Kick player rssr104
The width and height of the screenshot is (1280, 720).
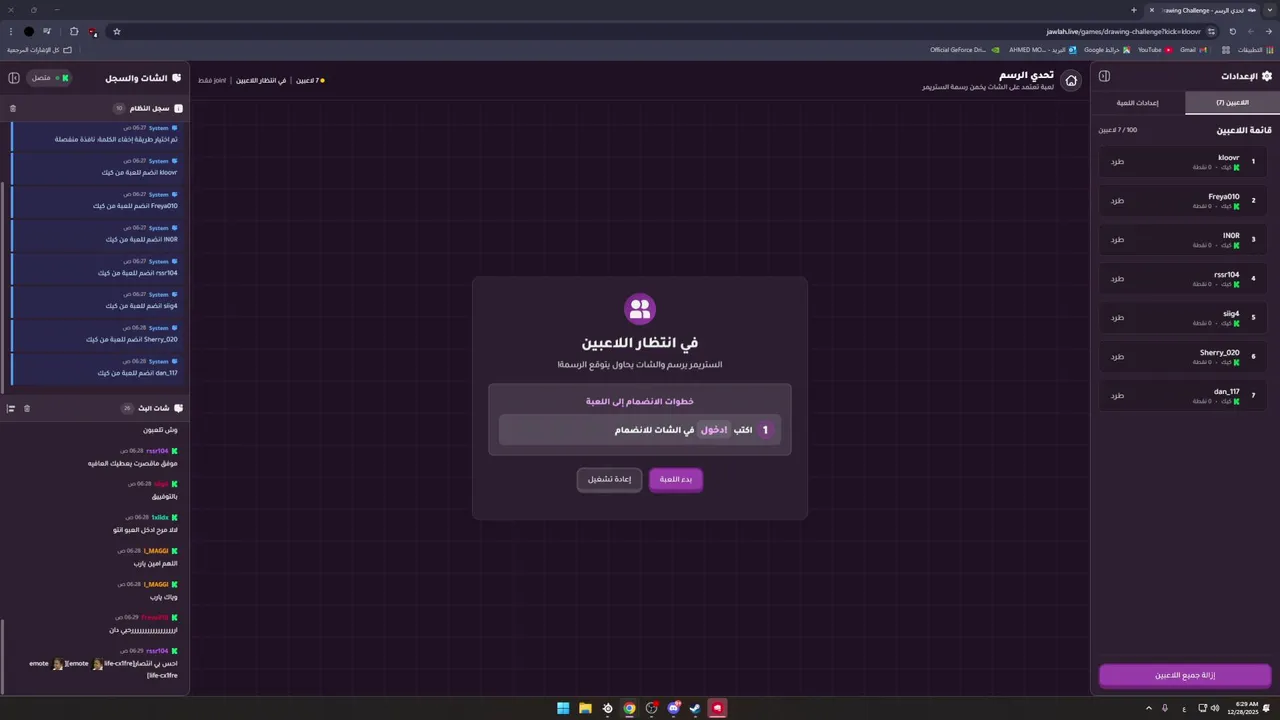(x=1118, y=278)
